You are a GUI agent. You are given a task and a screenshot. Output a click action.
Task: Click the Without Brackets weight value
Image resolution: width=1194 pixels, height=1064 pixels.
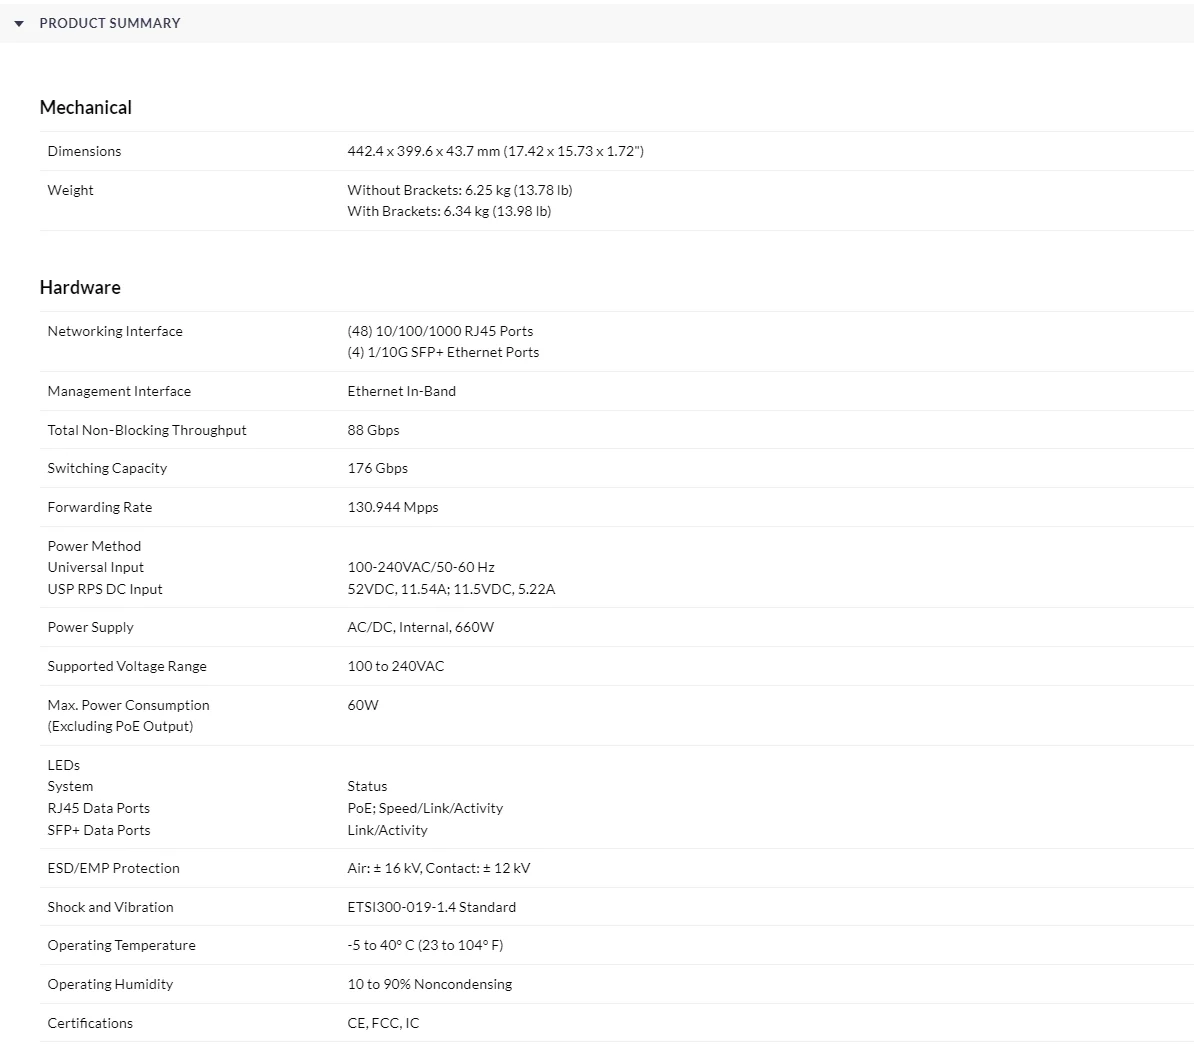459,190
